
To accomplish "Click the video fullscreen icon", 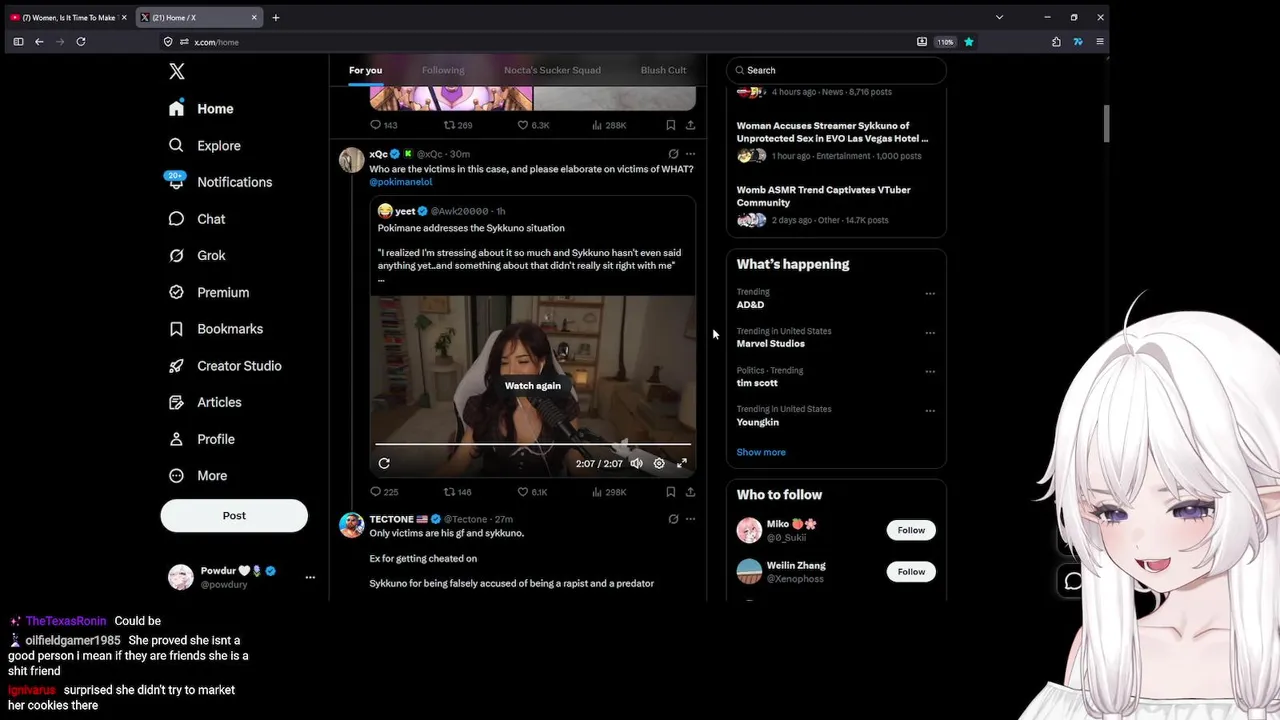I will point(682,463).
